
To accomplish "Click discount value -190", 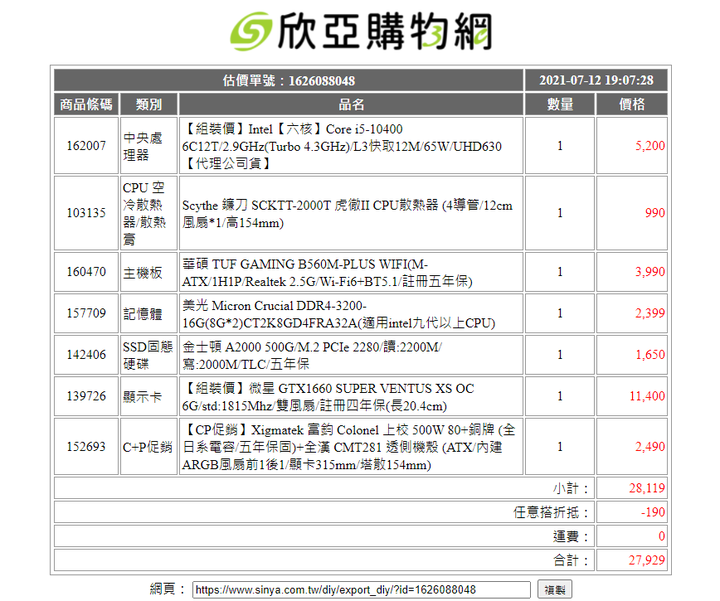I will point(653,512).
